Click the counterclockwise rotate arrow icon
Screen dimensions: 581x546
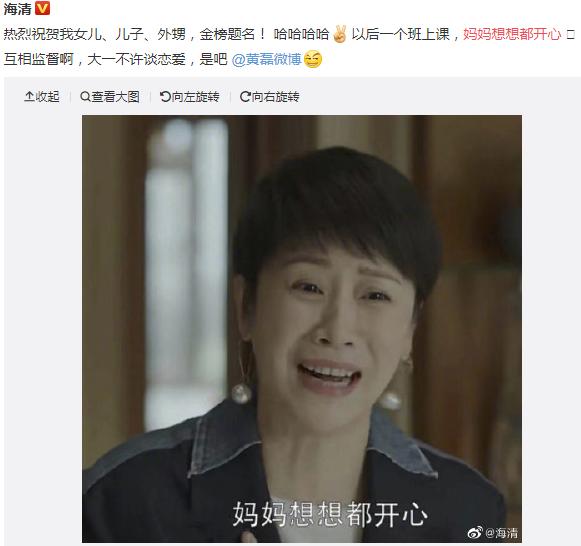[x=165, y=97]
